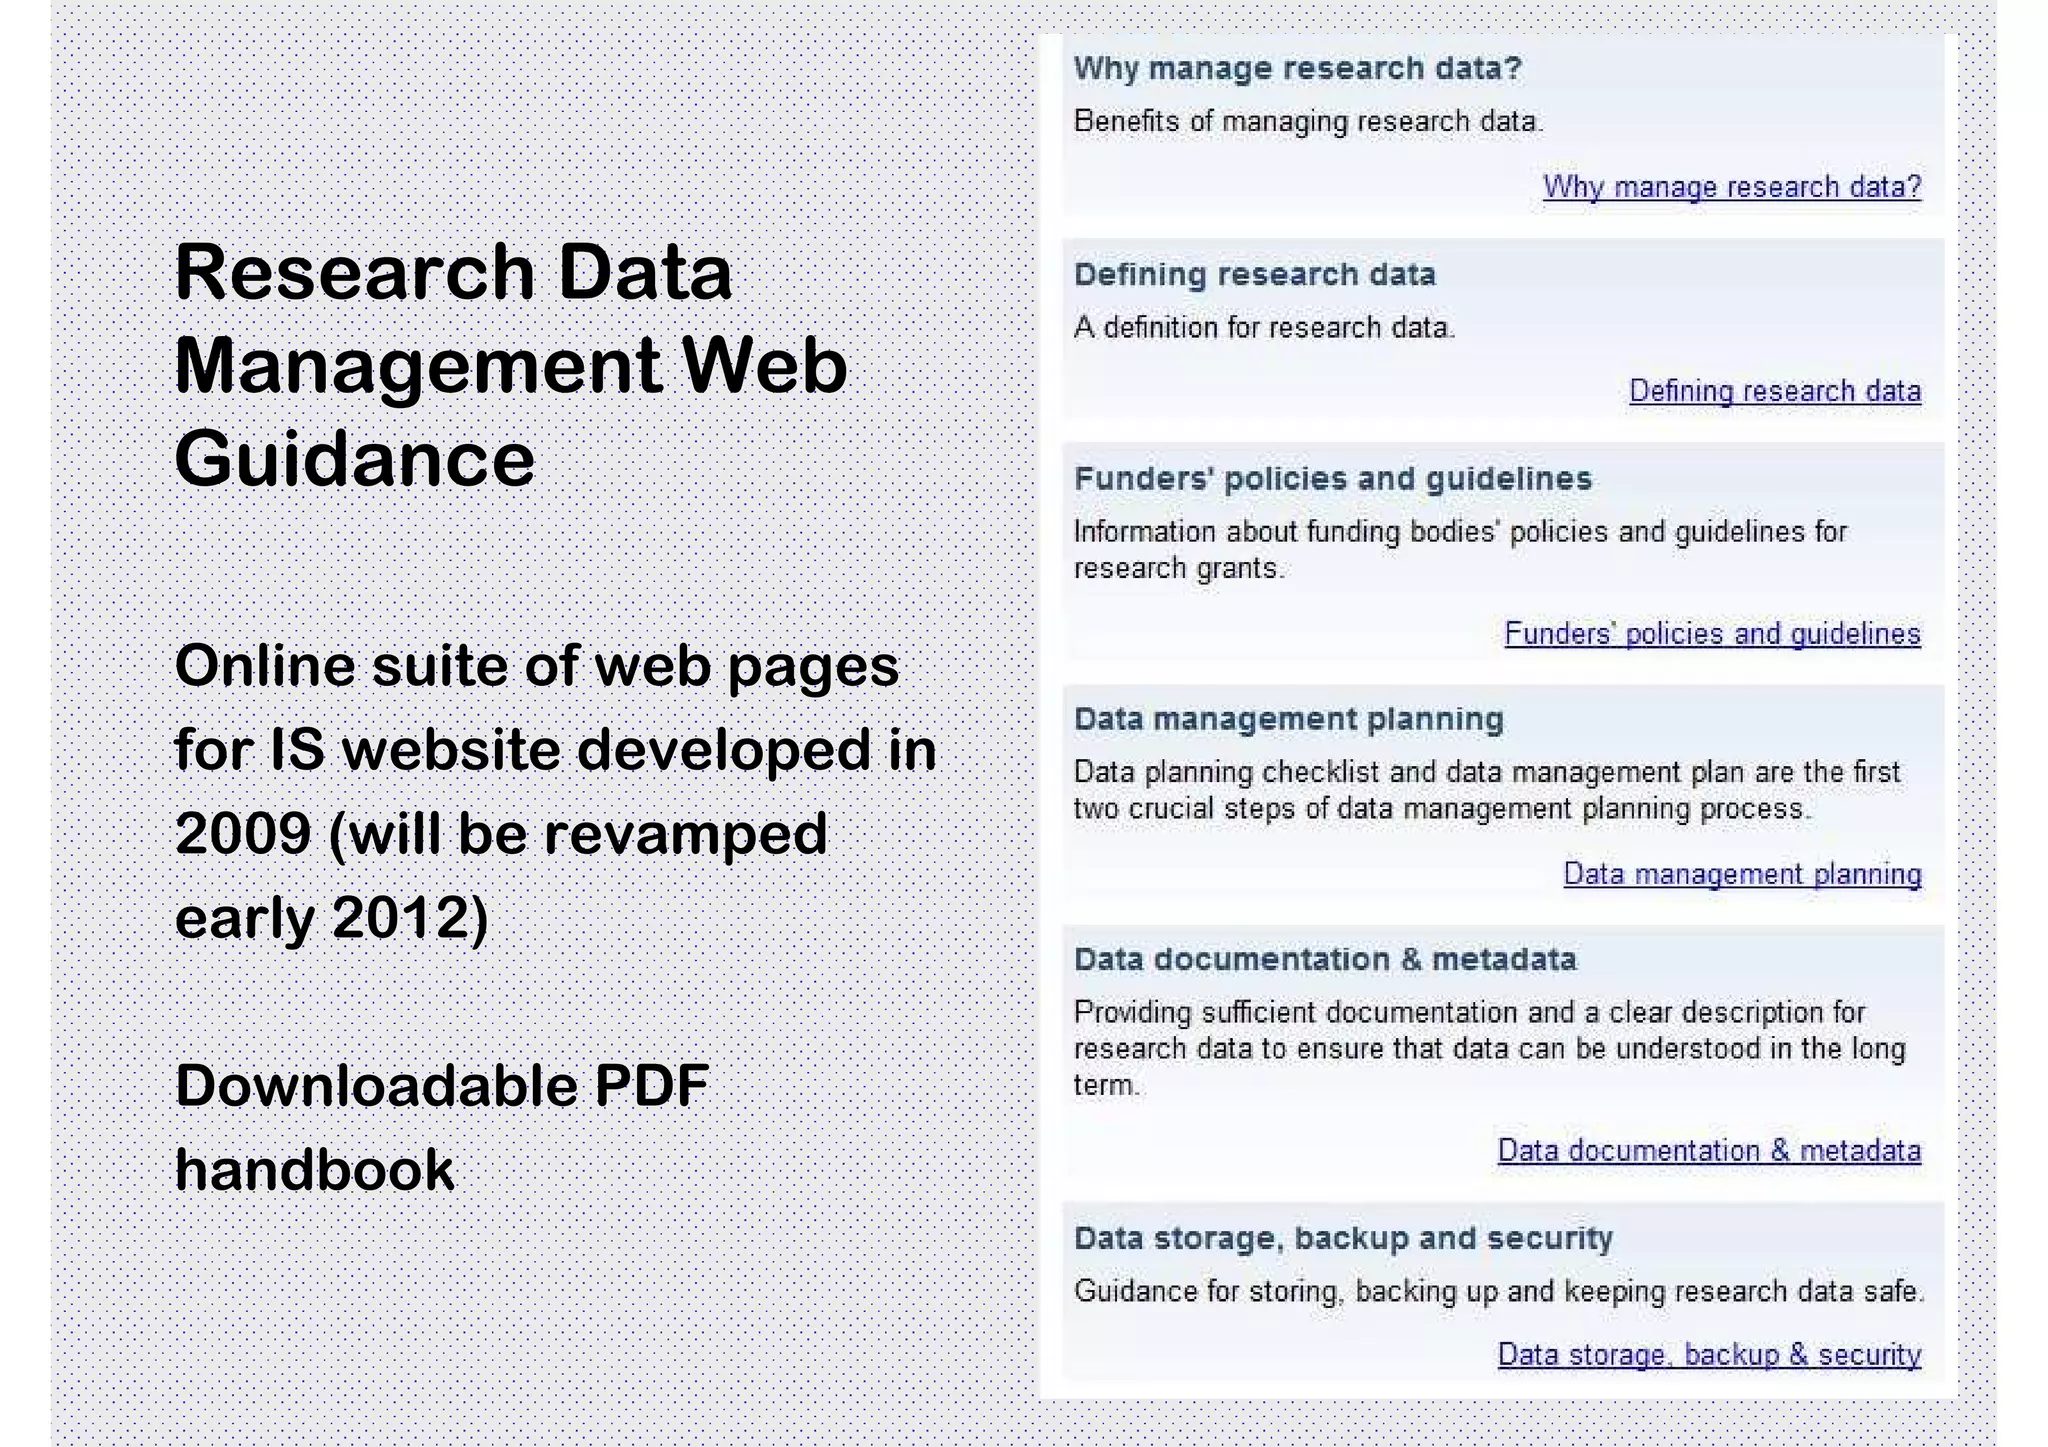Open the 'Data management planning' link

click(1742, 874)
